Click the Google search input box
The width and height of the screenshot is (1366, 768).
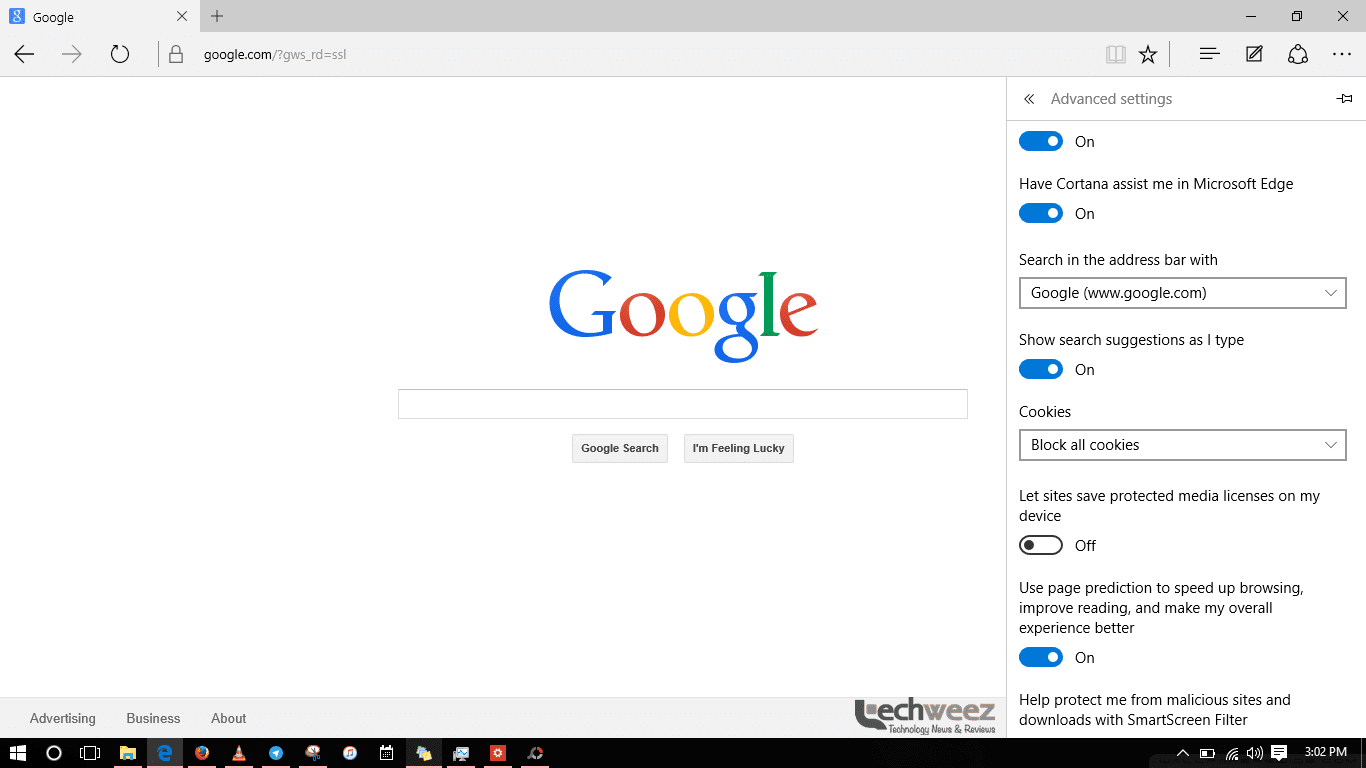(683, 404)
